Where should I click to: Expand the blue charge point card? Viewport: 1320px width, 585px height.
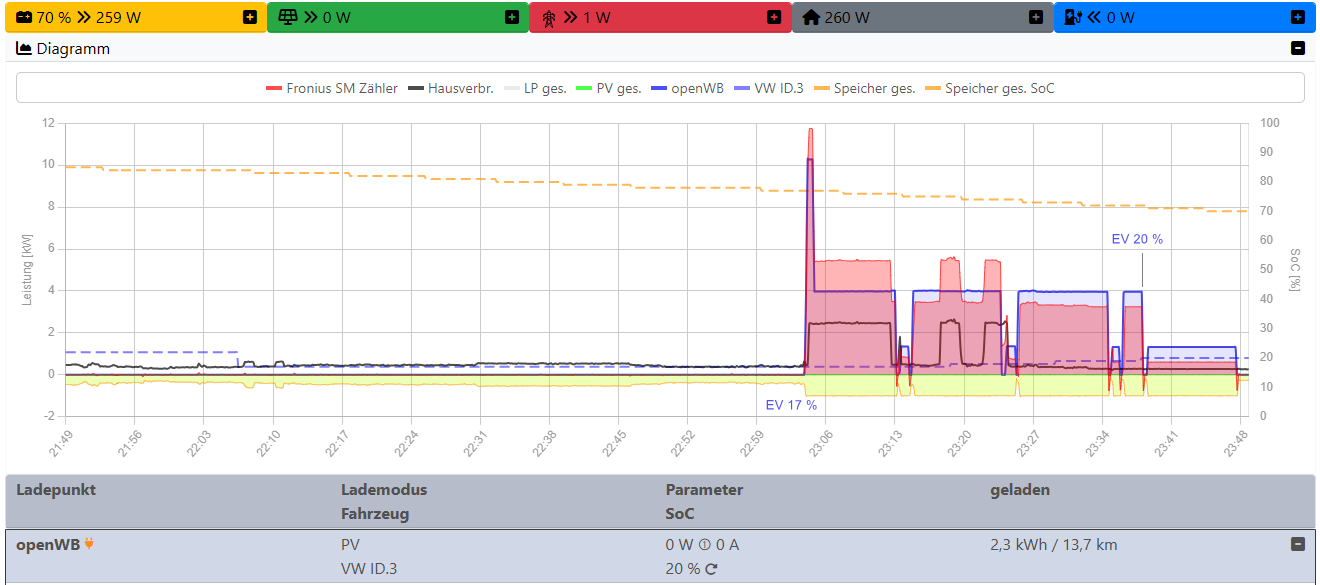pos(1298,17)
